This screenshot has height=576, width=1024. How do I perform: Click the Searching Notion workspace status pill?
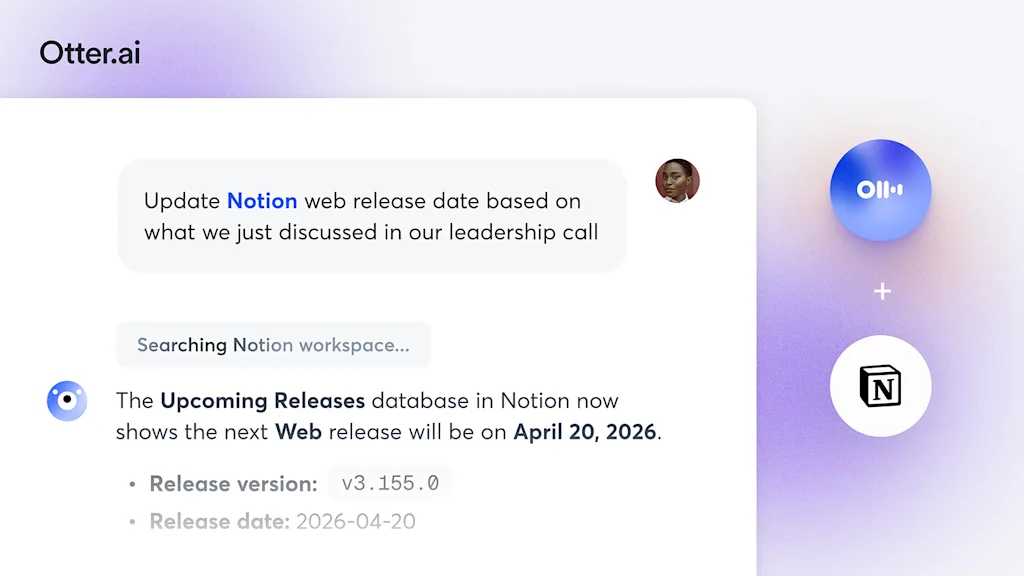(273, 345)
